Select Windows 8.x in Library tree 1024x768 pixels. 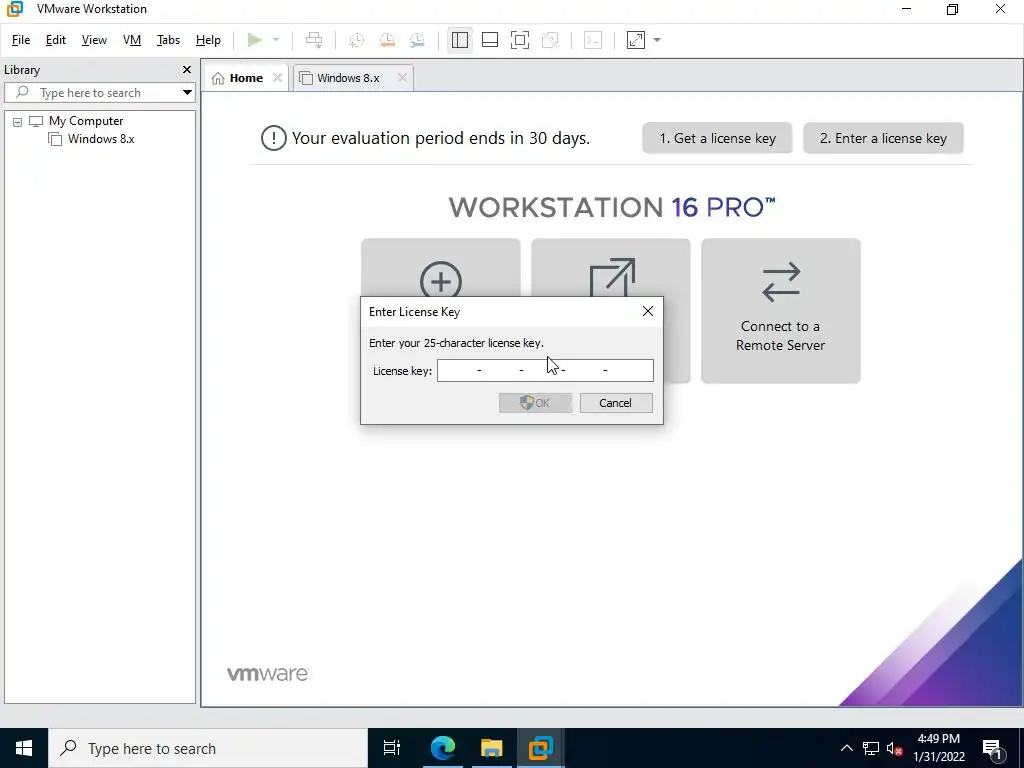pos(101,138)
